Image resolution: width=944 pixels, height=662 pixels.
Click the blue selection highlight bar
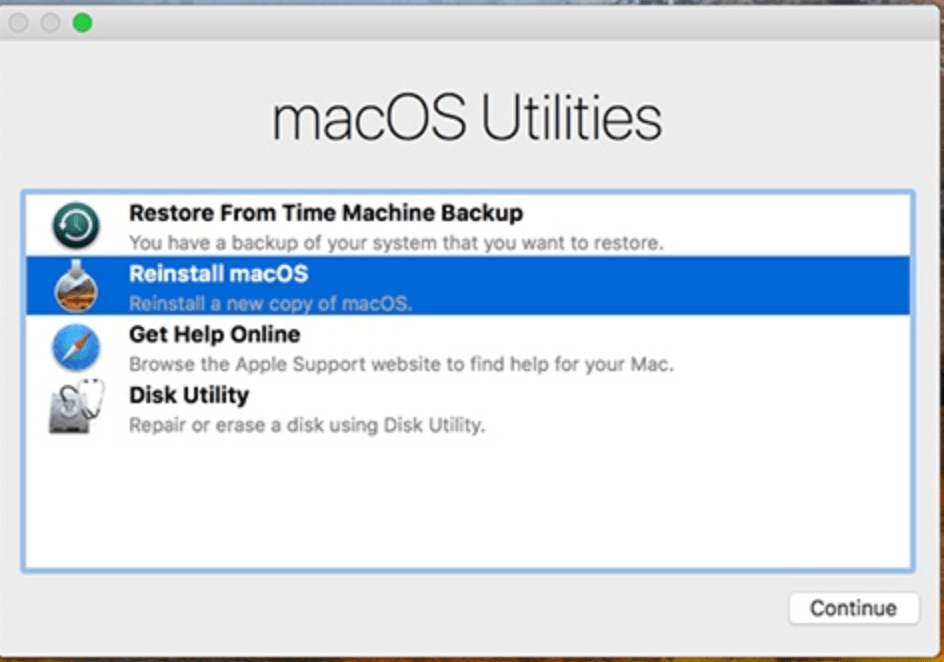600,286
